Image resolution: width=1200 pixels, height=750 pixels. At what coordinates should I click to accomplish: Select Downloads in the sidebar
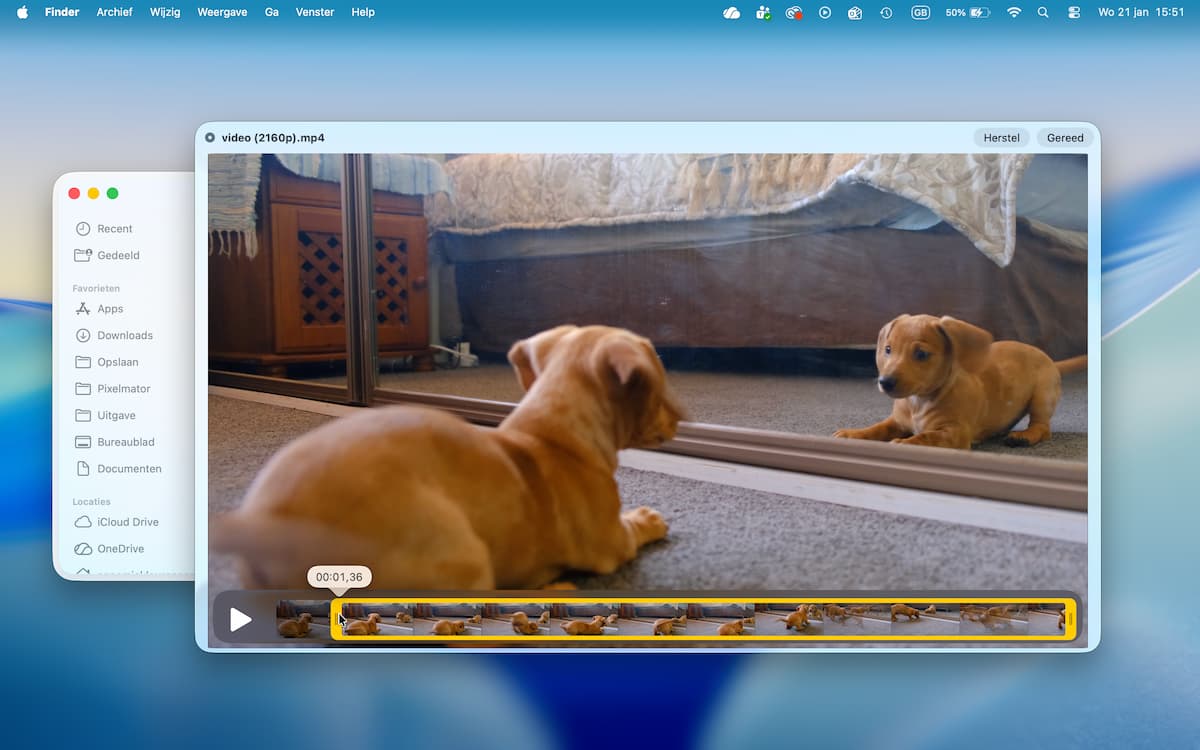coord(124,336)
